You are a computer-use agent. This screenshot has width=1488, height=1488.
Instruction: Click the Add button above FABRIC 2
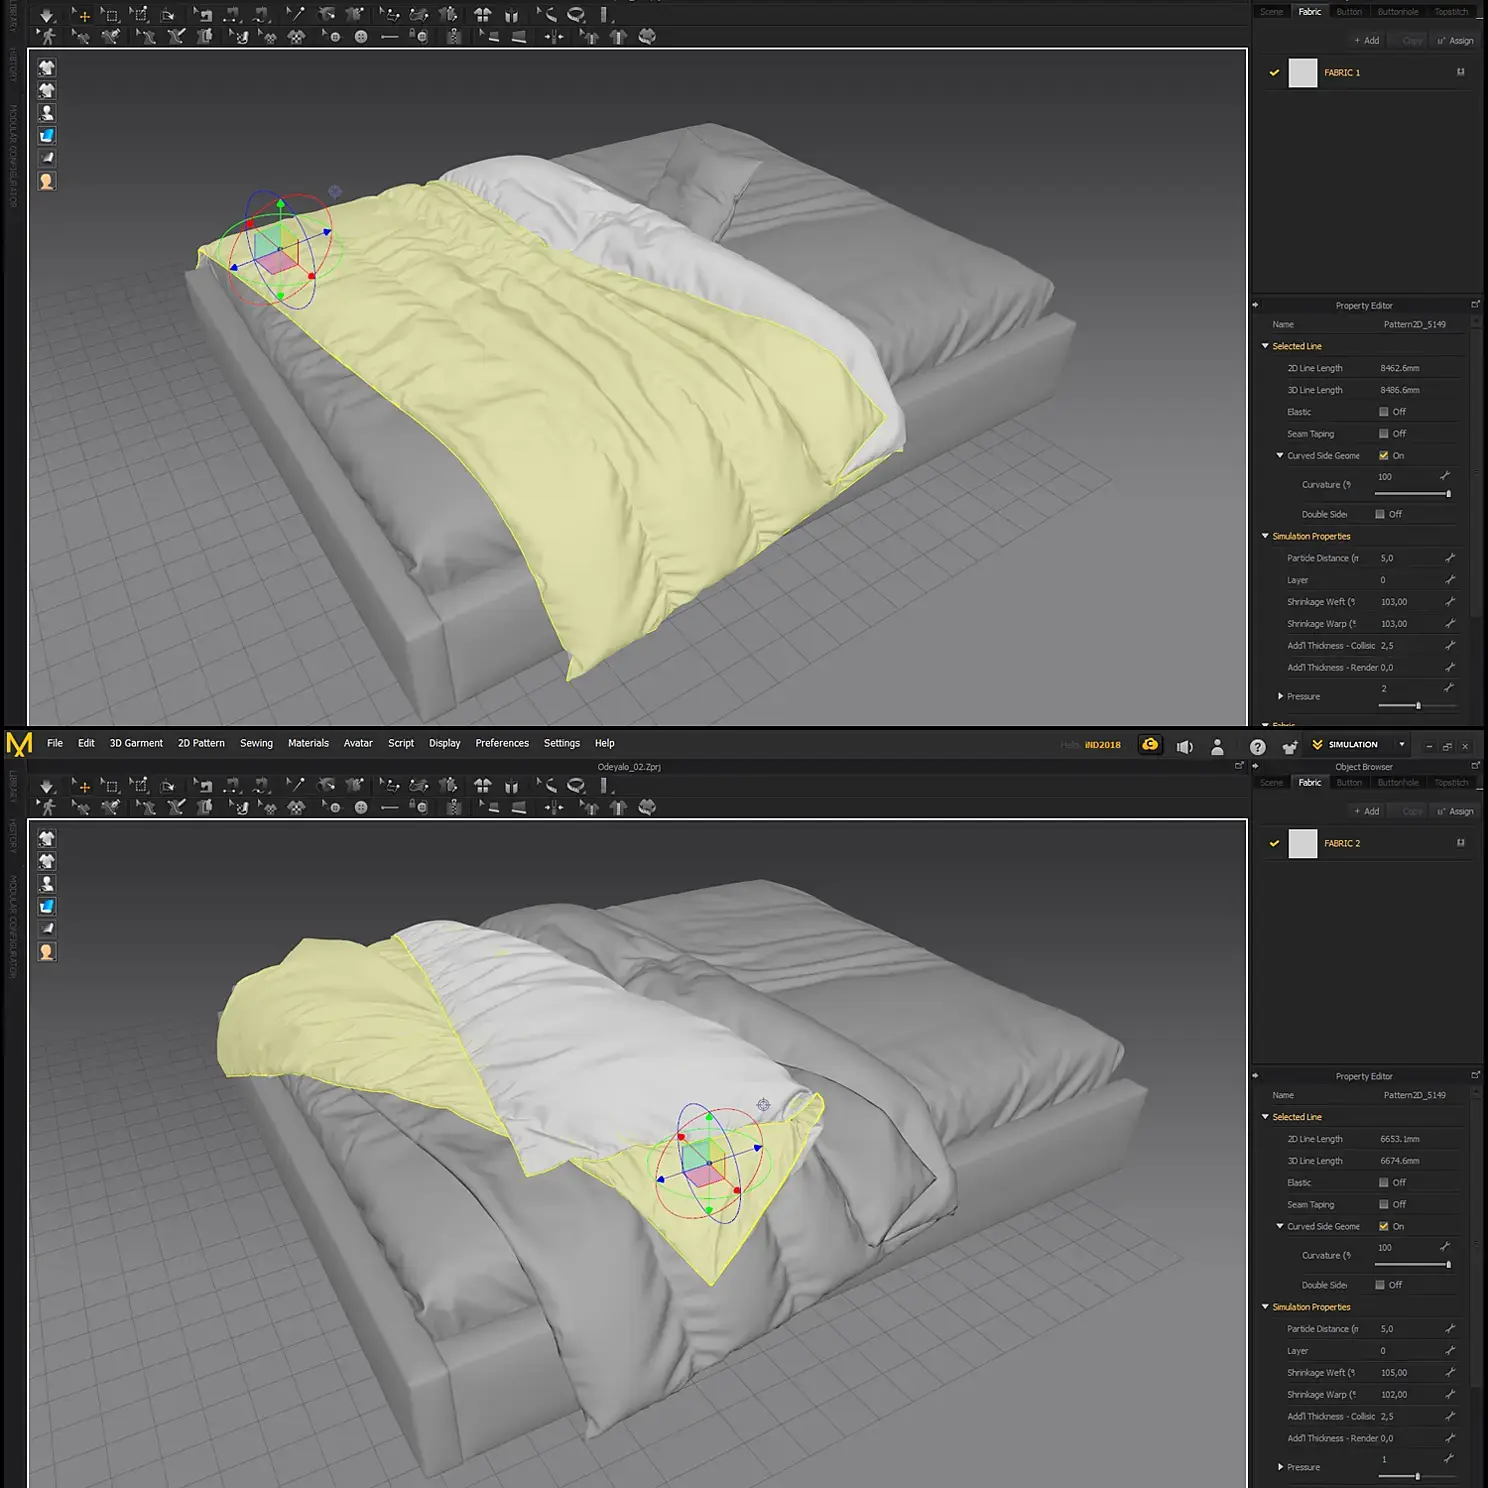(1367, 811)
